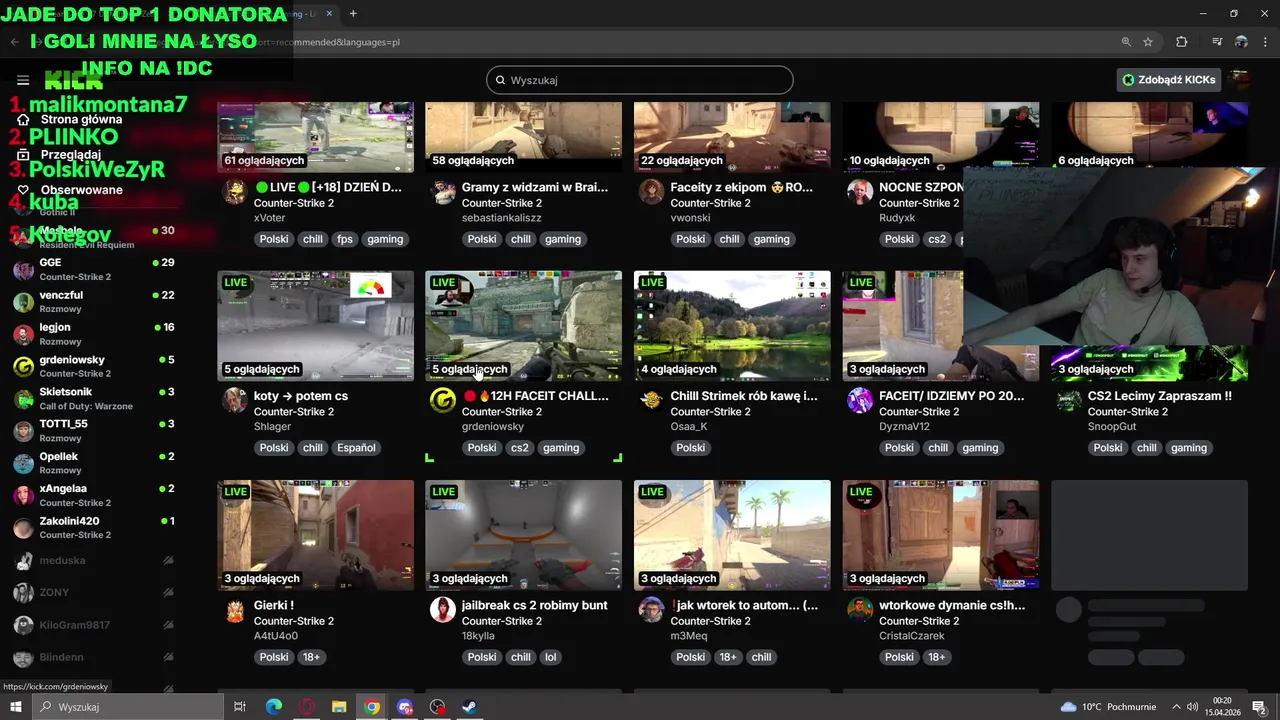Open Chrome profile avatar
Screen dimensions: 1280x720
[x=1241, y=42]
